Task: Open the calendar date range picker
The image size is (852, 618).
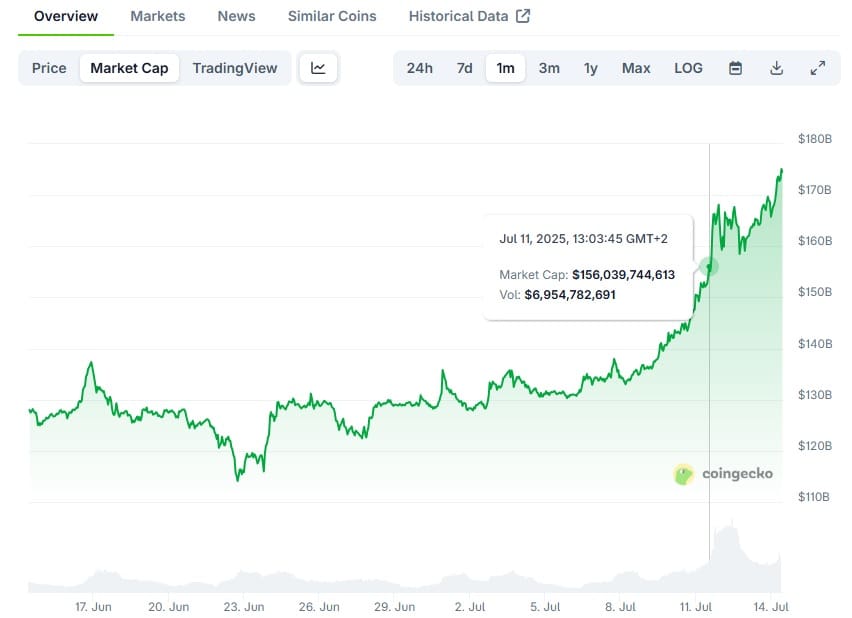Action: click(735, 68)
